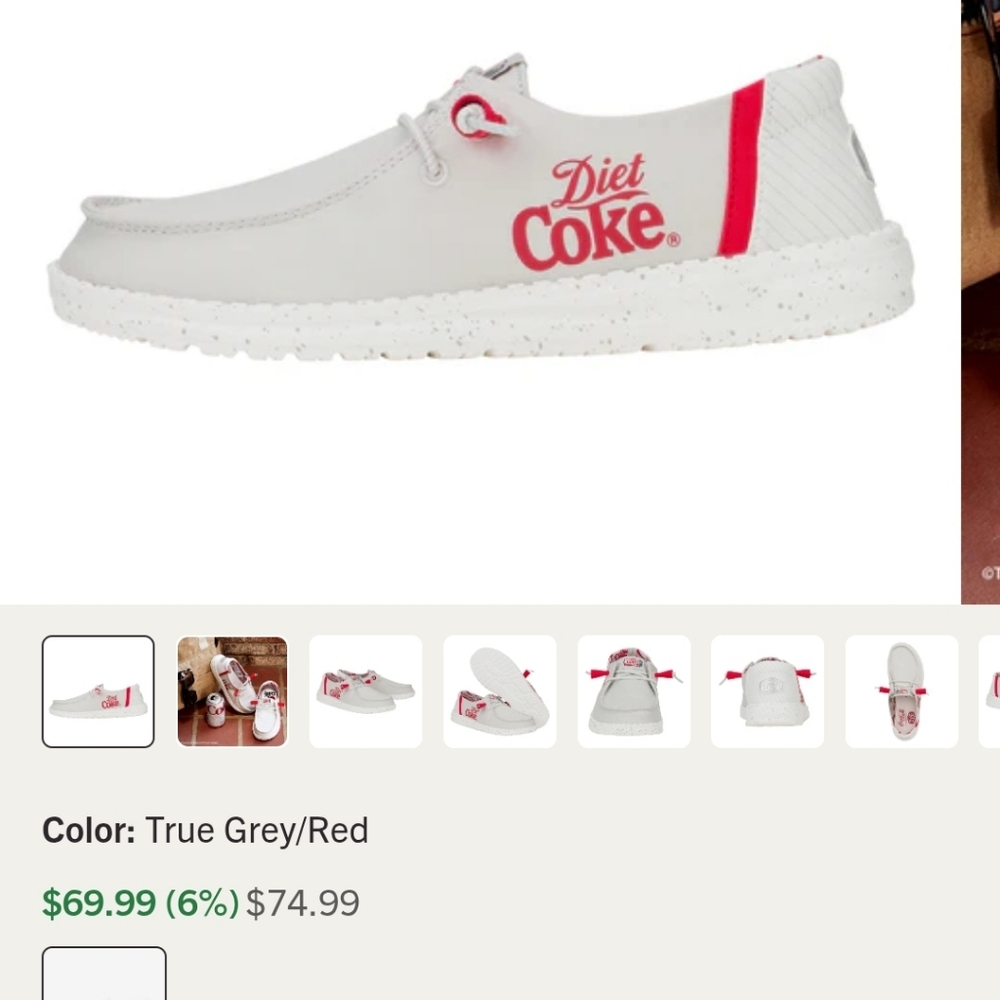View the angled side thumbnail of the shoe
The height and width of the screenshot is (1000, 1000).
point(365,690)
